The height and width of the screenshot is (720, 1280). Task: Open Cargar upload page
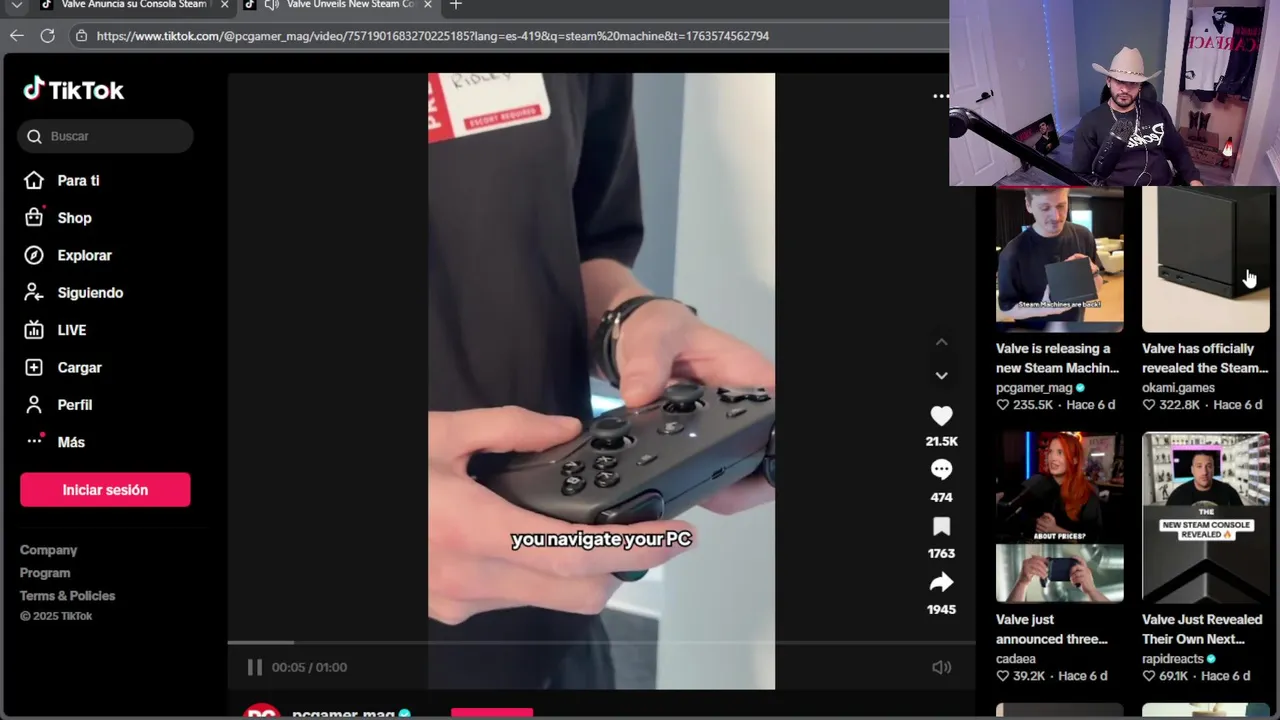(63, 367)
